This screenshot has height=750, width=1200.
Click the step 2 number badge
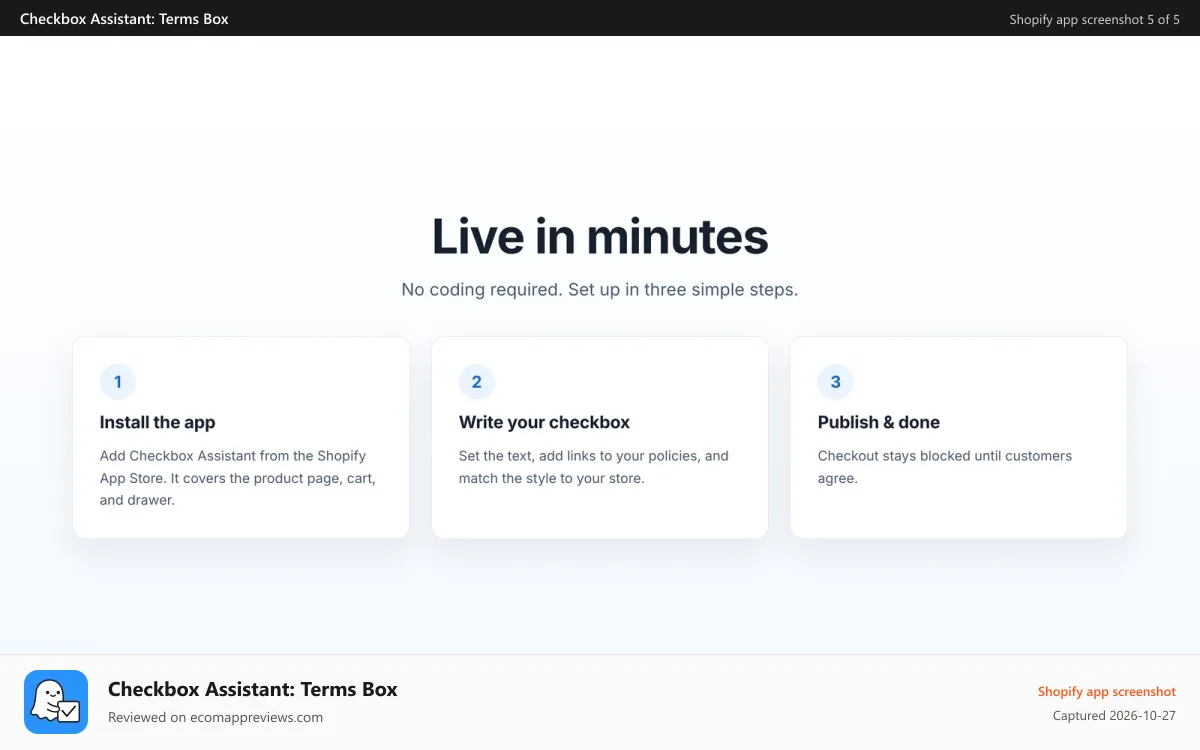[477, 382]
